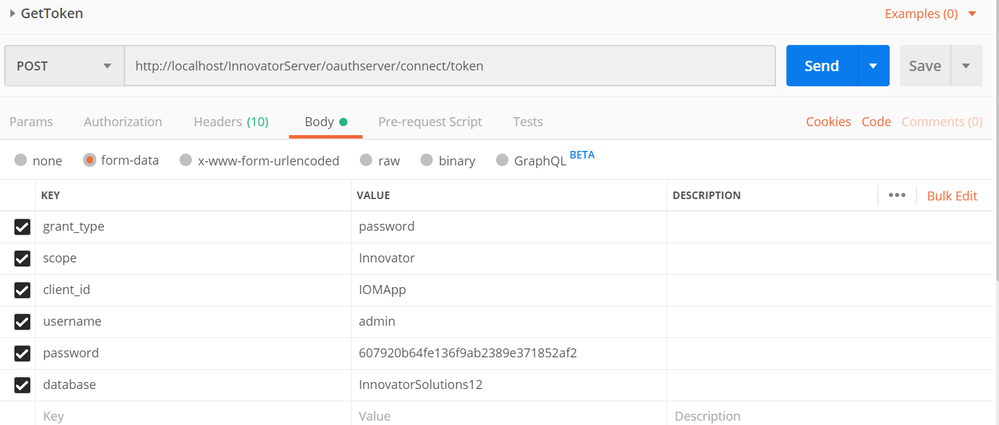Viewport: 999px width, 425px height.
Task: Open the Cookies link
Action: pyautogui.click(x=828, y=122)
